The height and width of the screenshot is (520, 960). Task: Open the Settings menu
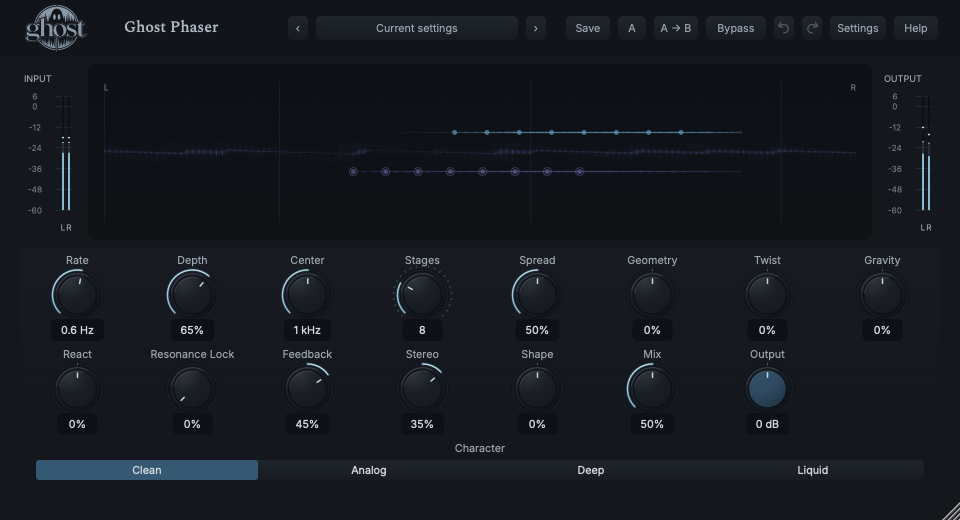857,28
